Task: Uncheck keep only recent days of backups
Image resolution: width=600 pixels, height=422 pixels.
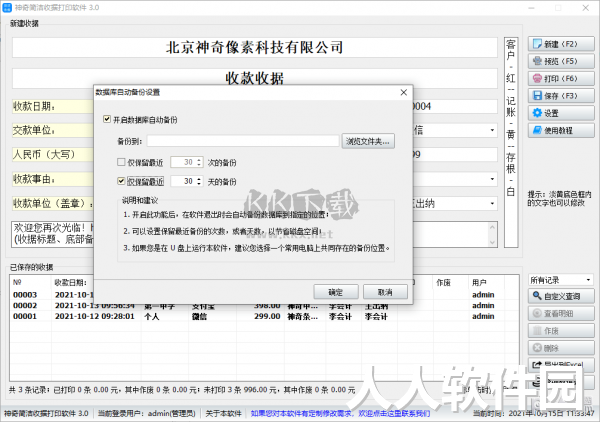Action: click(x=121, y=181)
